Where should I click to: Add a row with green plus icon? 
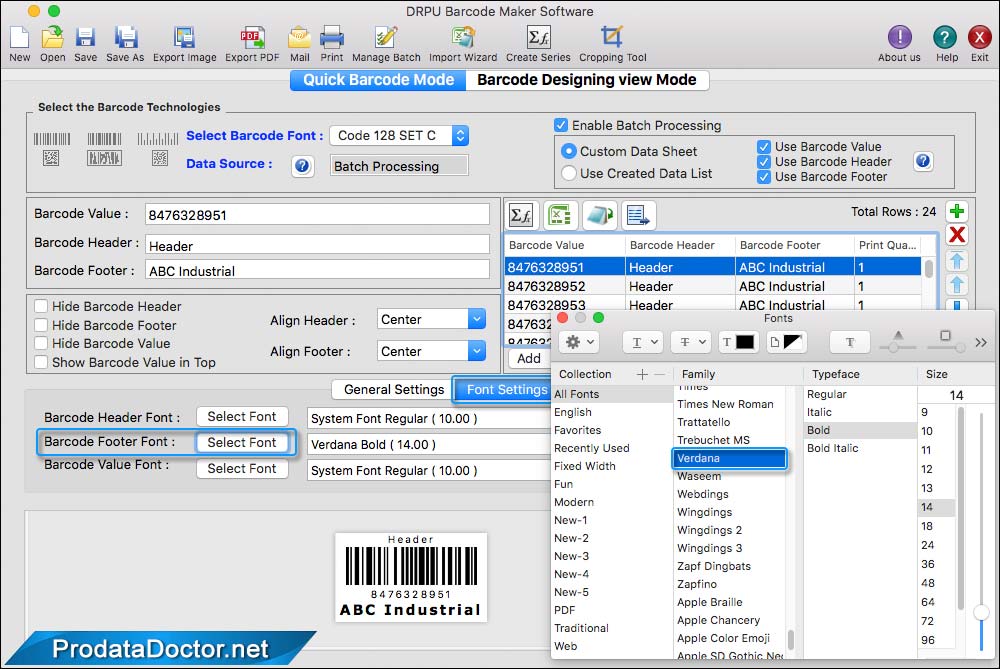coord(957,211)
